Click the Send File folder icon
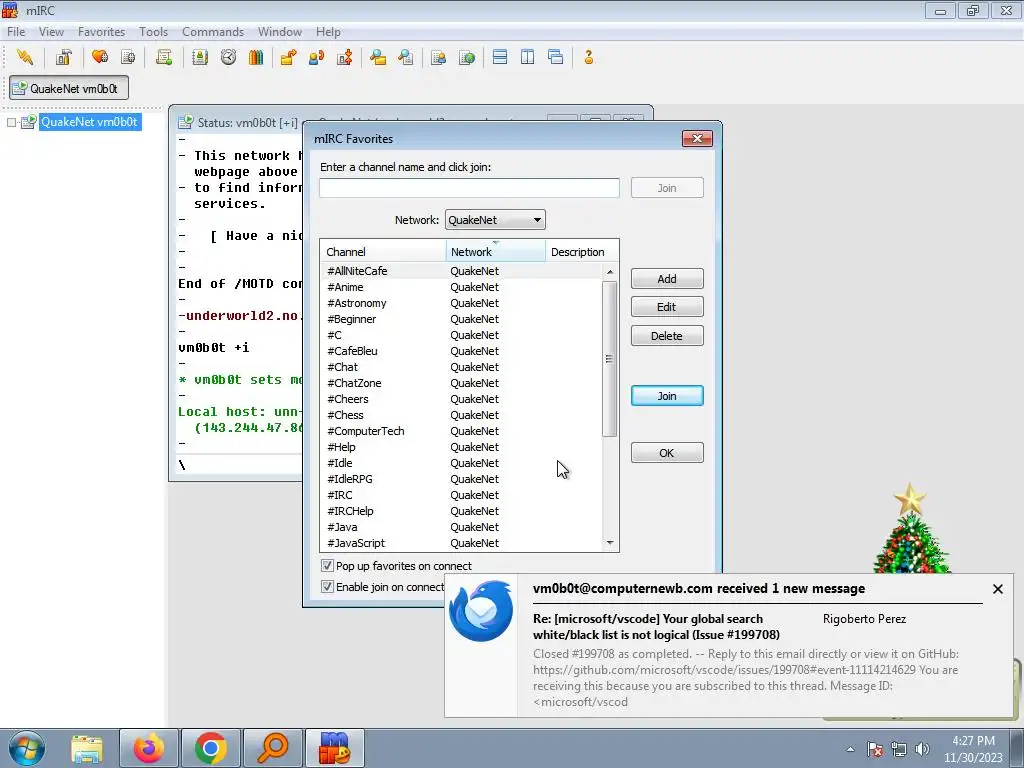This screenshot has width=1024, height=768. pyautogui.click(x=288, y=57)
